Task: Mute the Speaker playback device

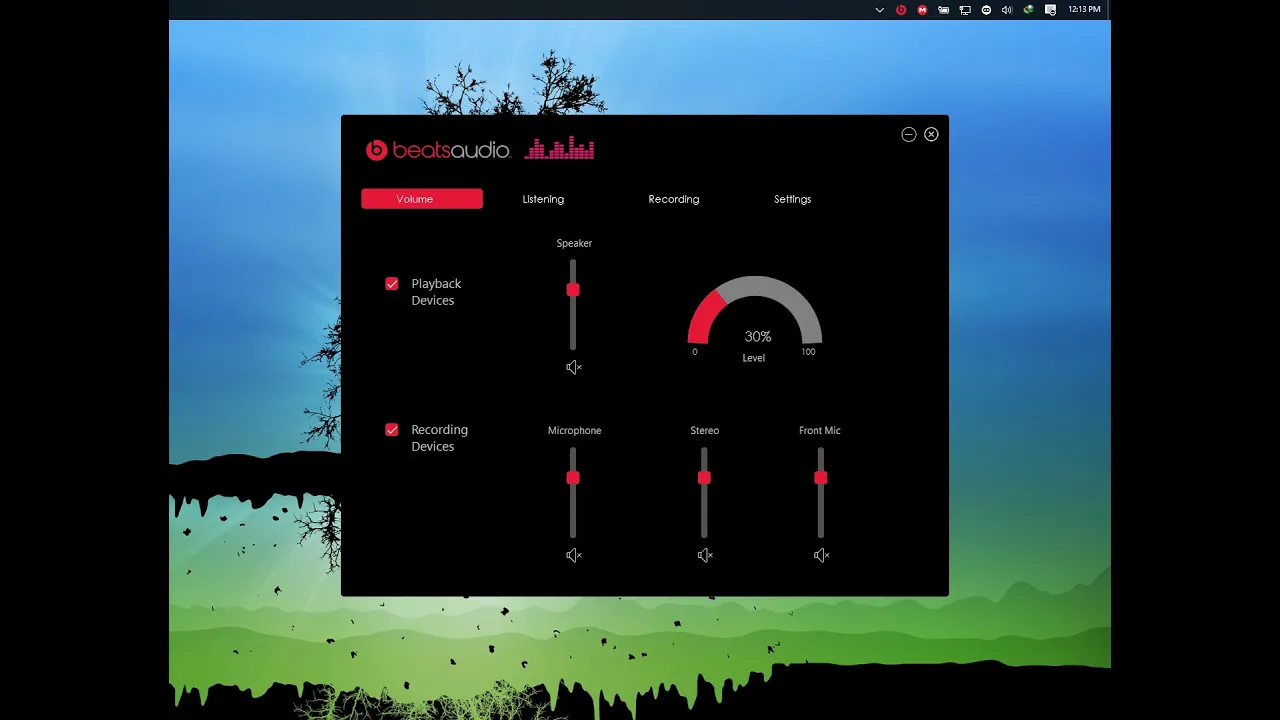Action: click(x=573, y=367)
